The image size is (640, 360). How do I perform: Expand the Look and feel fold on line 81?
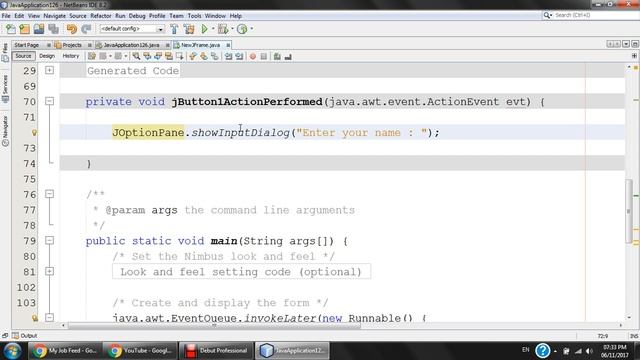point(49,271)
